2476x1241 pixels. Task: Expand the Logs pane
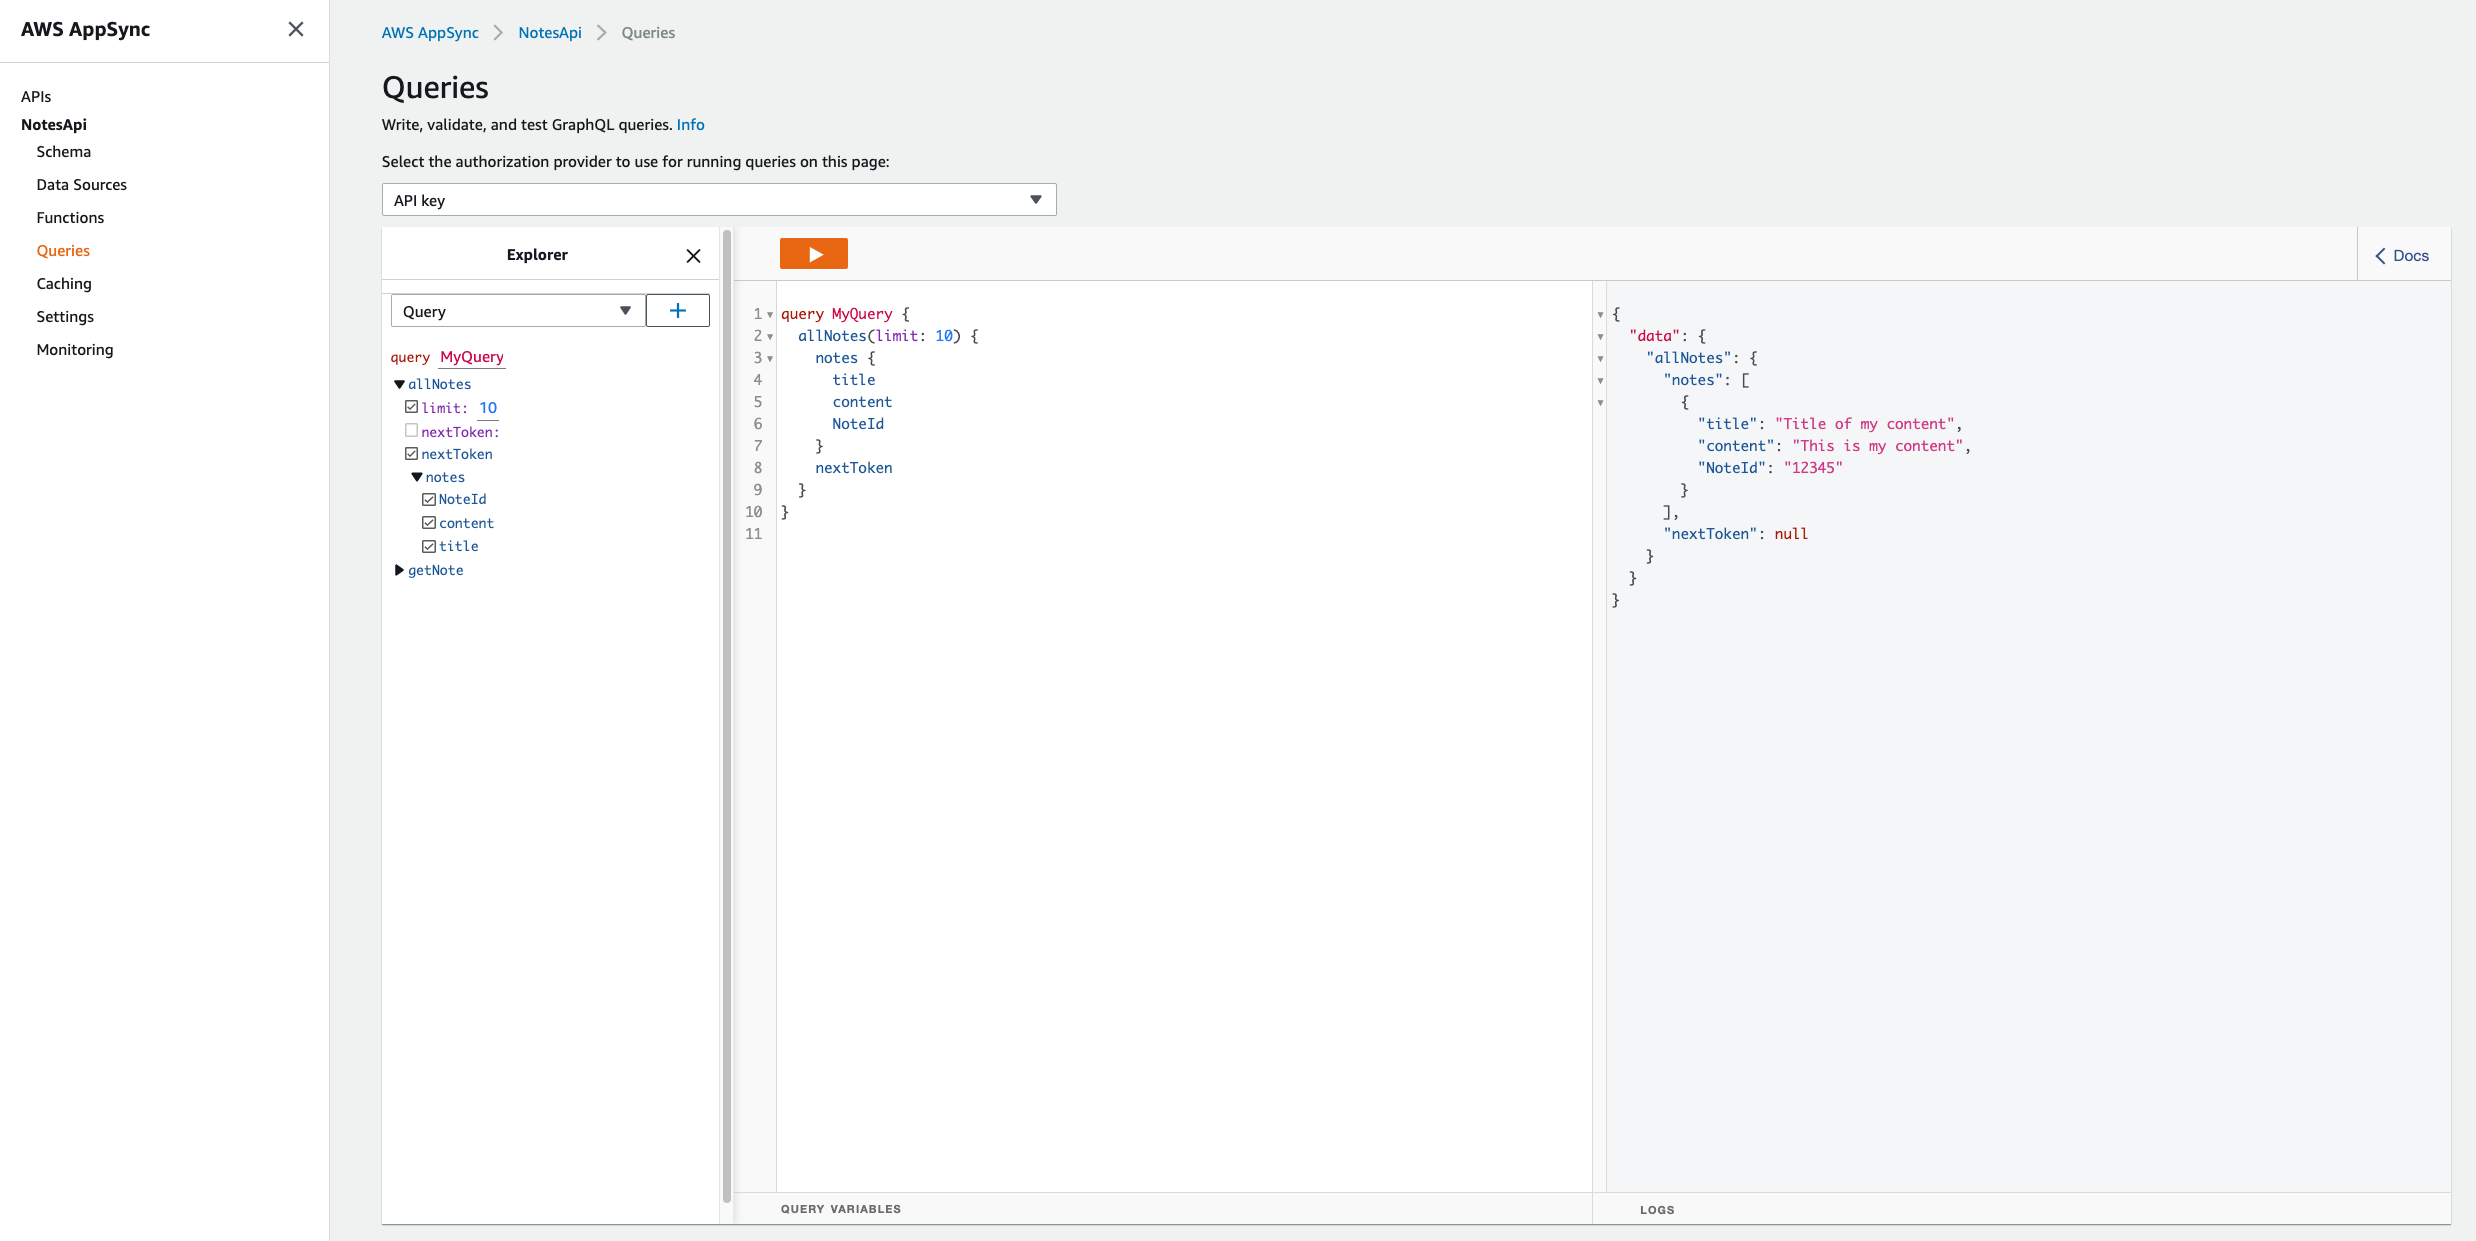[1657, 1210]
